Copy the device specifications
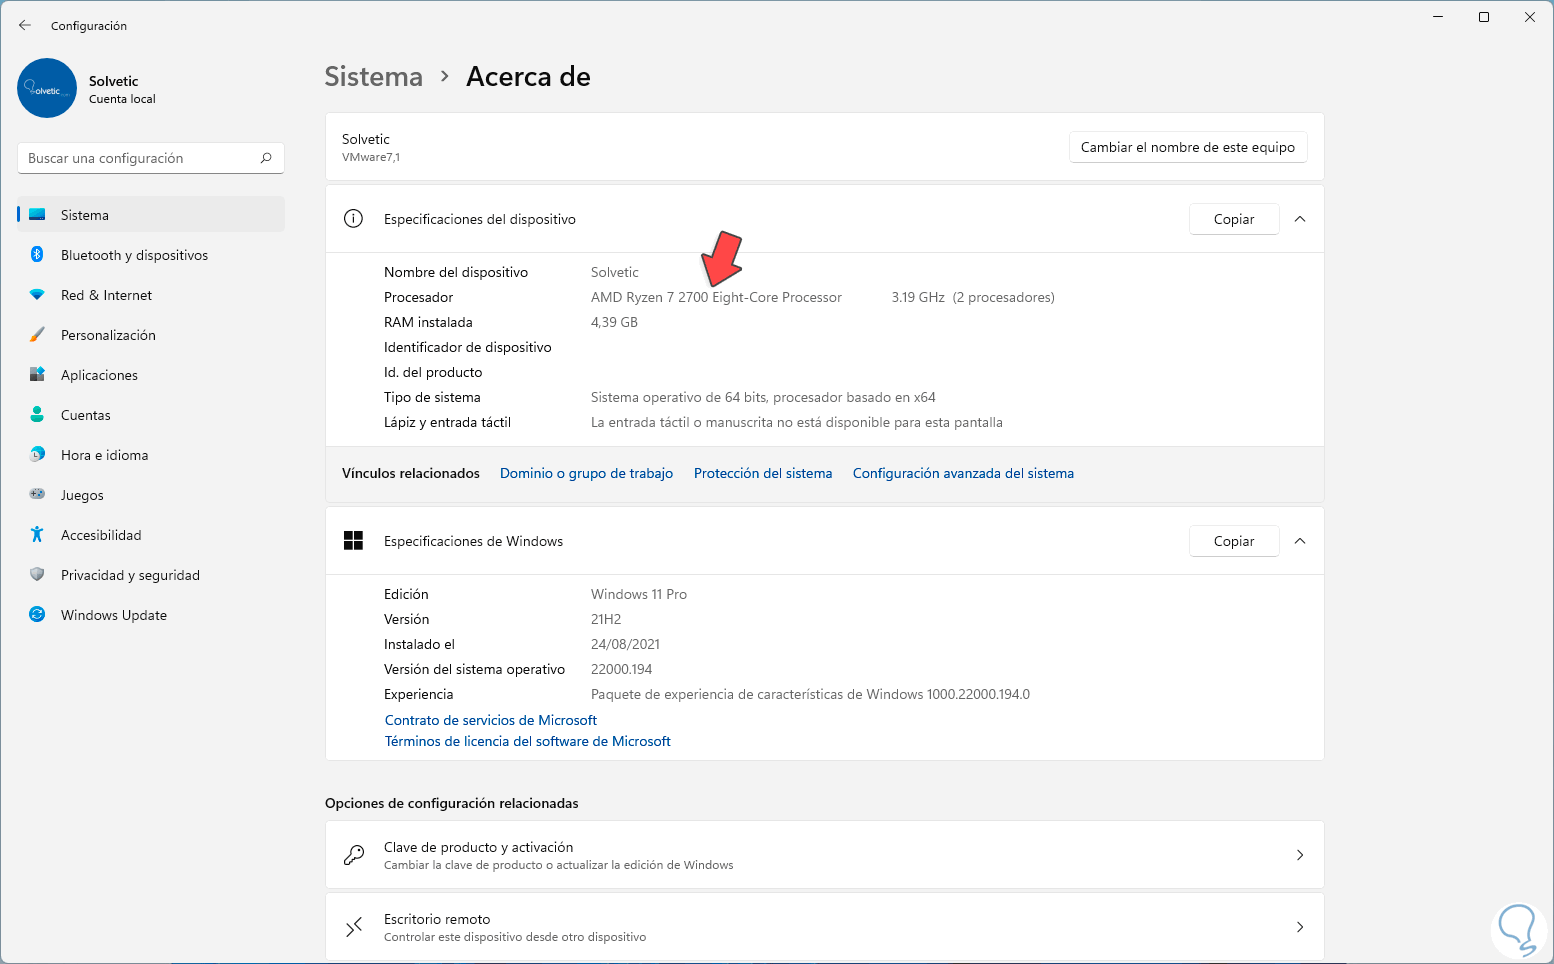This screenshot has height=964, width=1554. pyautogui.click(x=1234, y=219)
